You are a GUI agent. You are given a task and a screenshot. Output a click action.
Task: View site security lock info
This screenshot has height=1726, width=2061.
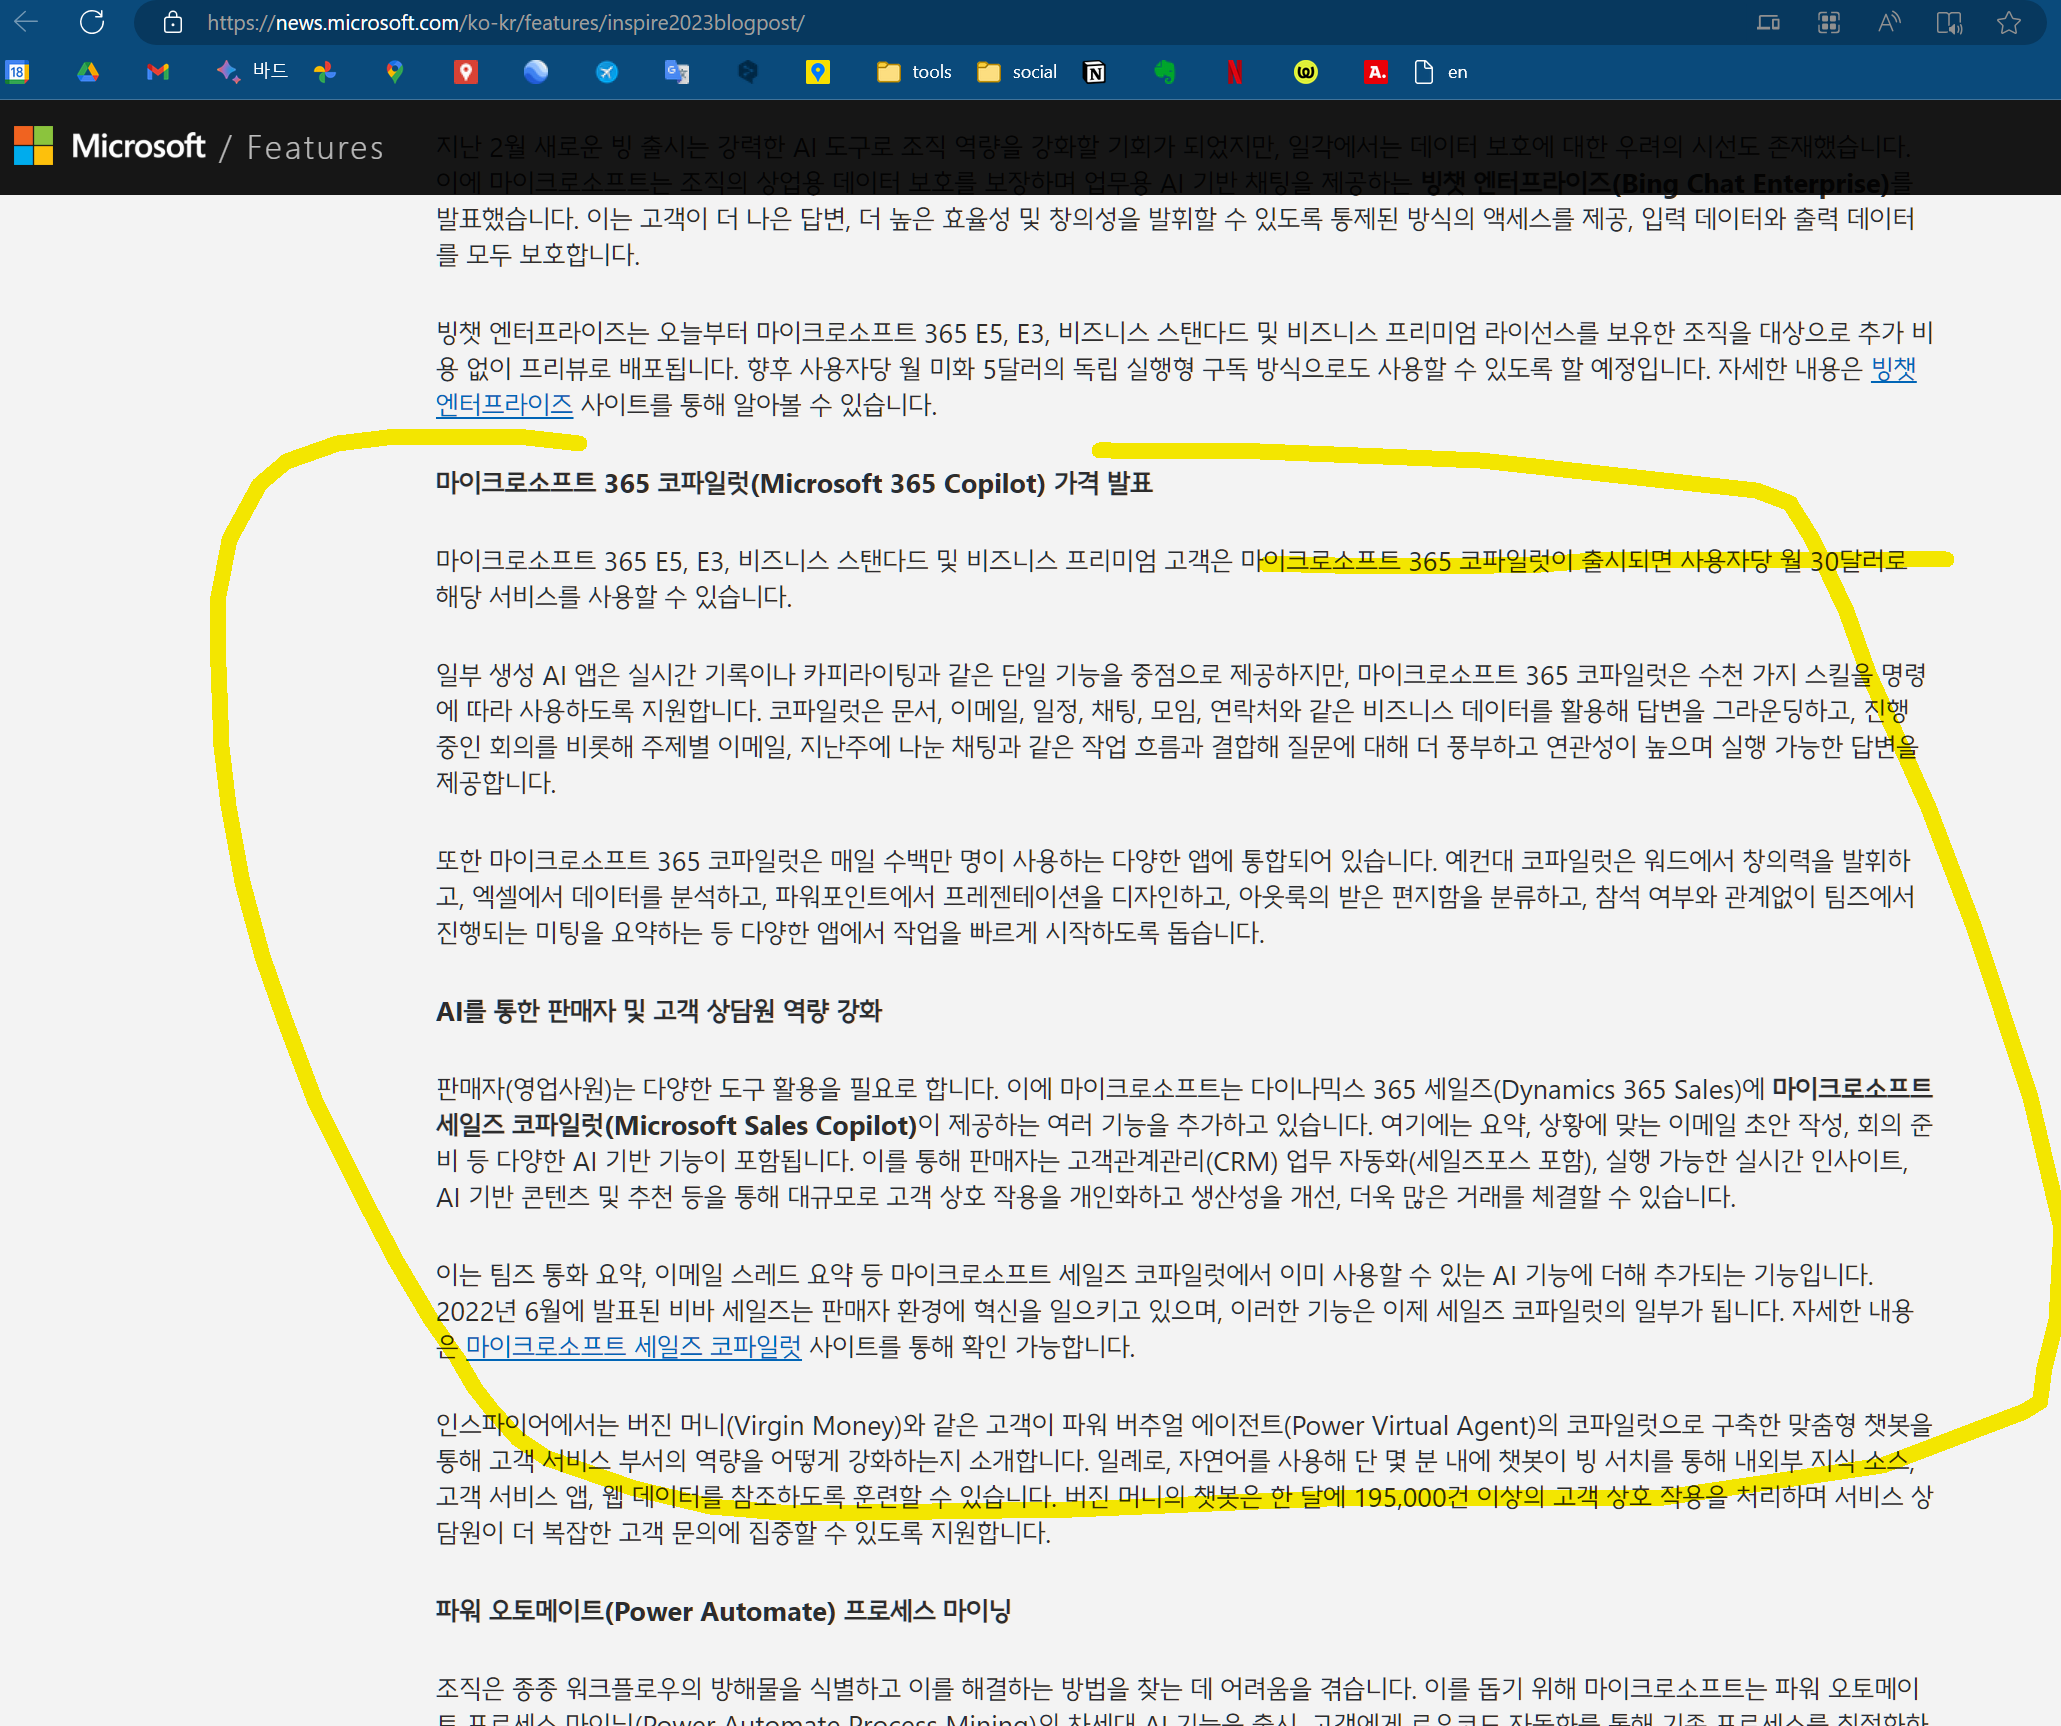click(x=173, y=22)
